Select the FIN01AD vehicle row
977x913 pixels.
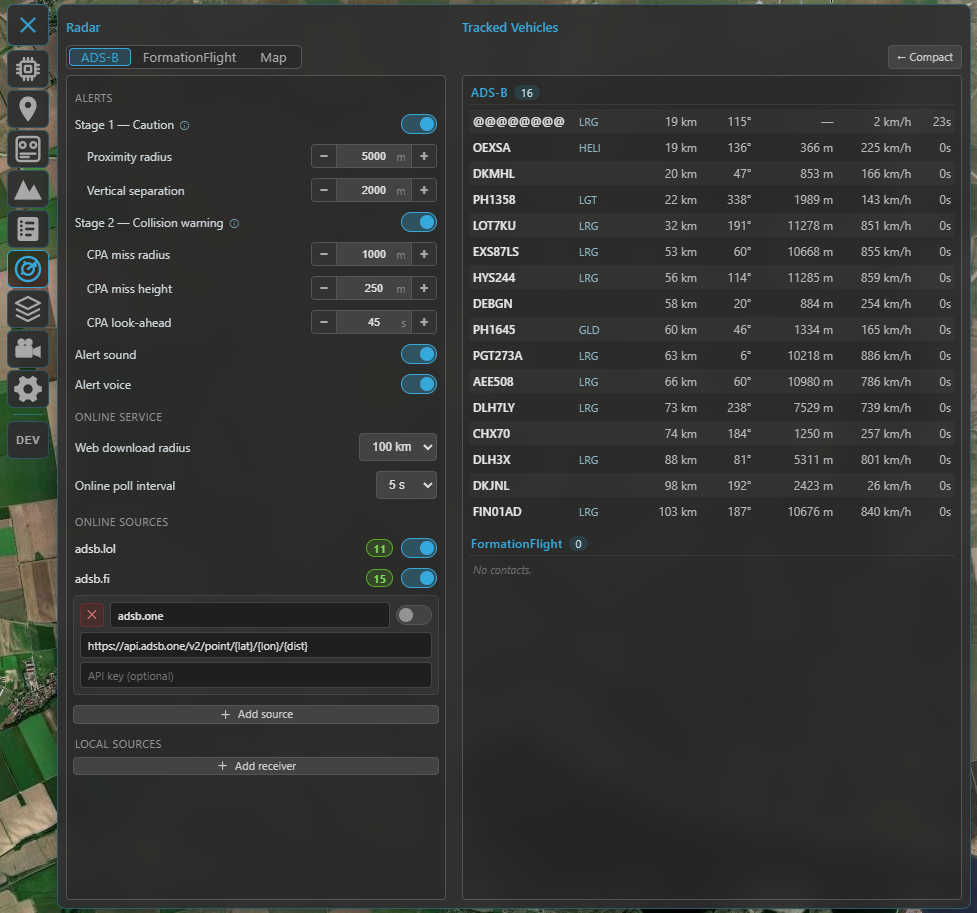coord(712,512)
